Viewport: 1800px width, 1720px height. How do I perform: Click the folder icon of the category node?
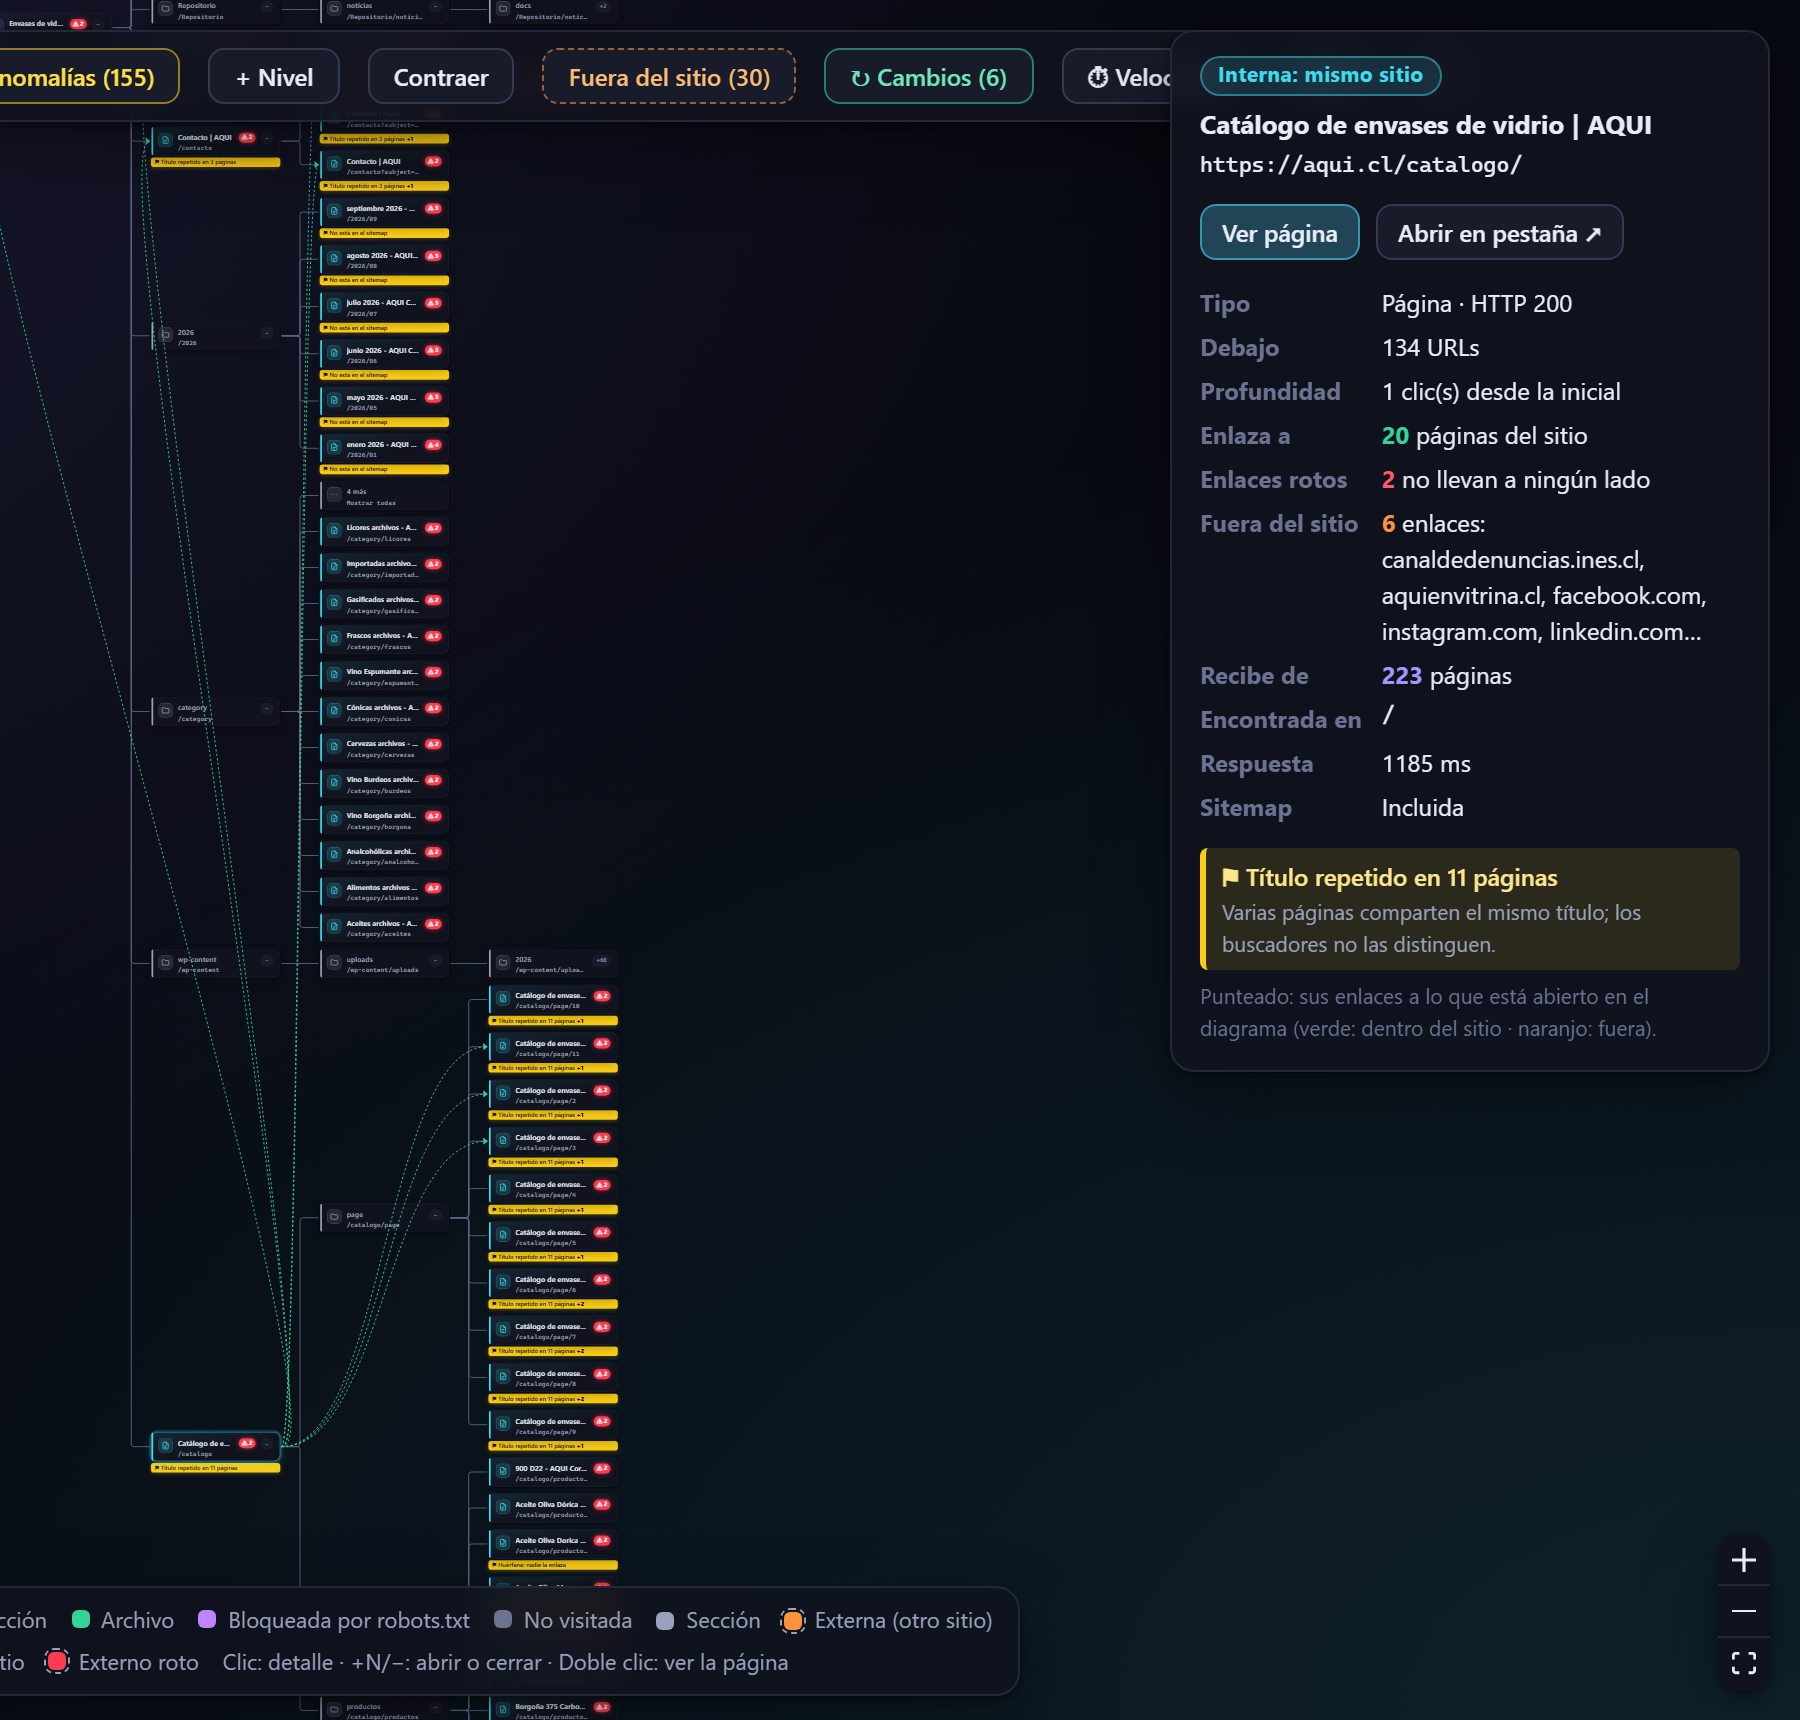(165, 710)
